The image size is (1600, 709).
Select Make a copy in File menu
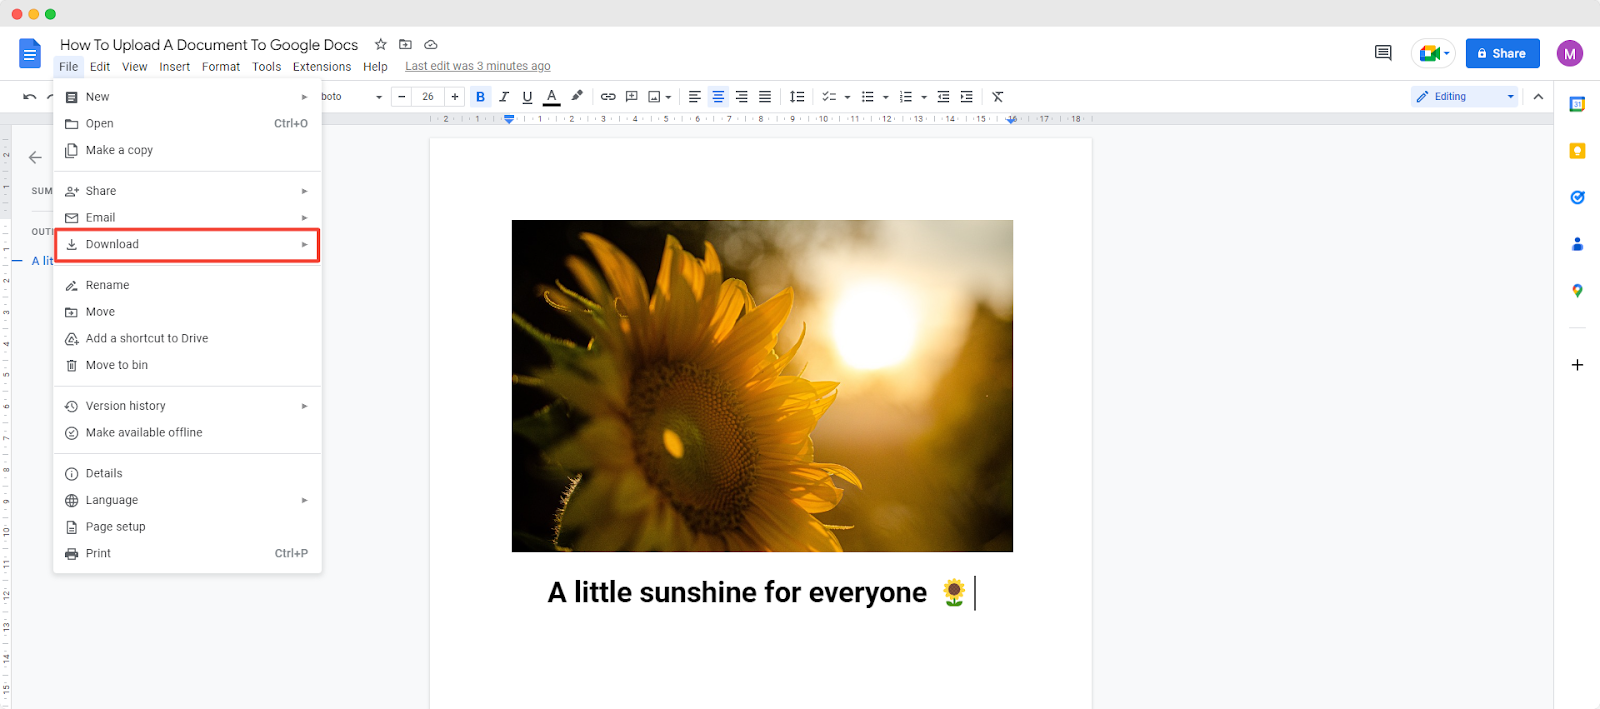point(119,151)
